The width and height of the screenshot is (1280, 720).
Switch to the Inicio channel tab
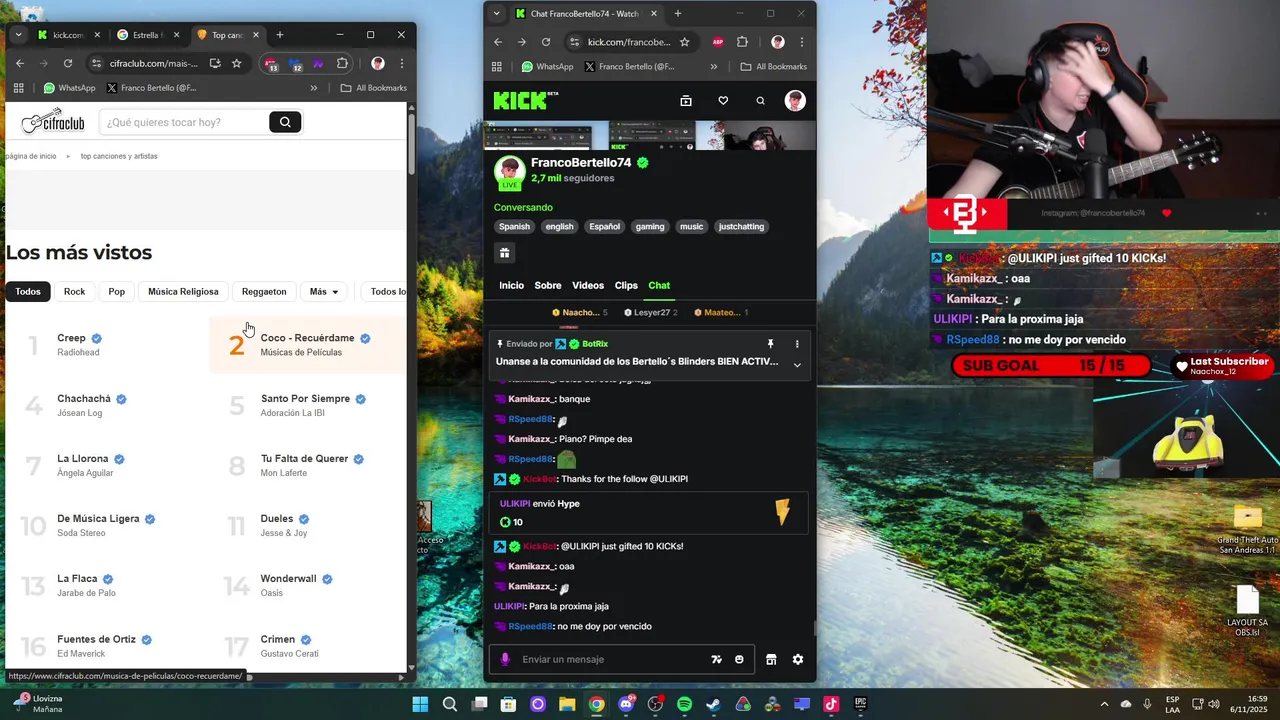pos(511,286)
